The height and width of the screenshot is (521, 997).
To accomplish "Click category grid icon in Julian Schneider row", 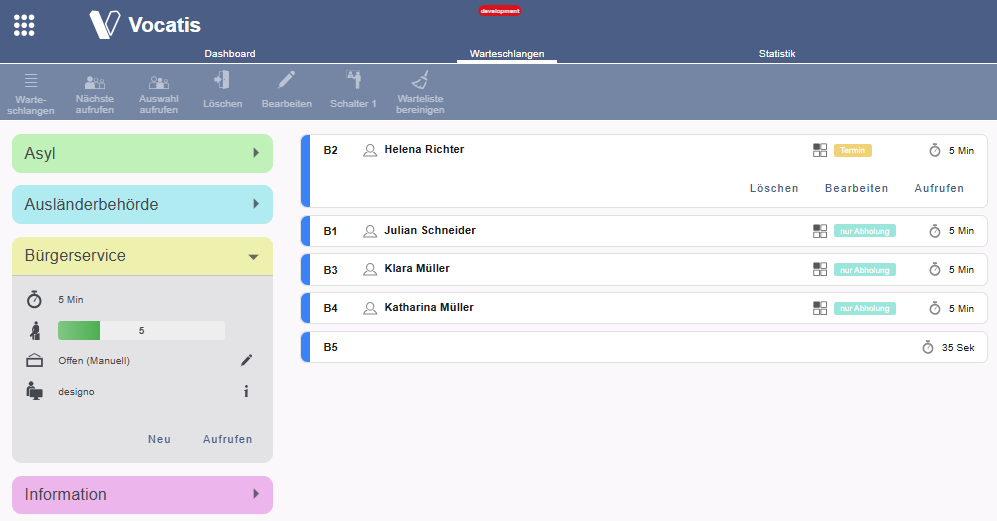I will 820,231.
